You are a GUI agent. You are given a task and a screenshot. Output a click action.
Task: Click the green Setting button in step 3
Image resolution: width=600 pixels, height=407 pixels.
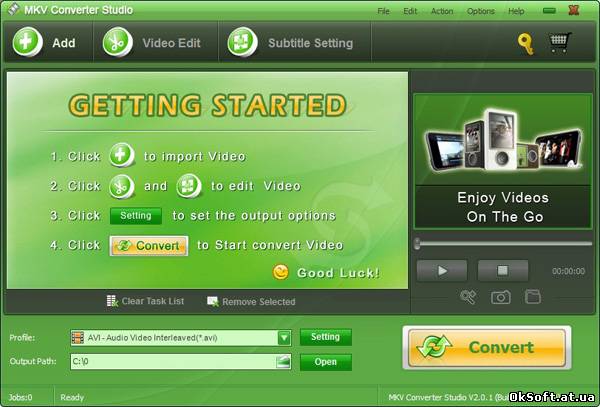pyautogui.click(x=136, y=216)
